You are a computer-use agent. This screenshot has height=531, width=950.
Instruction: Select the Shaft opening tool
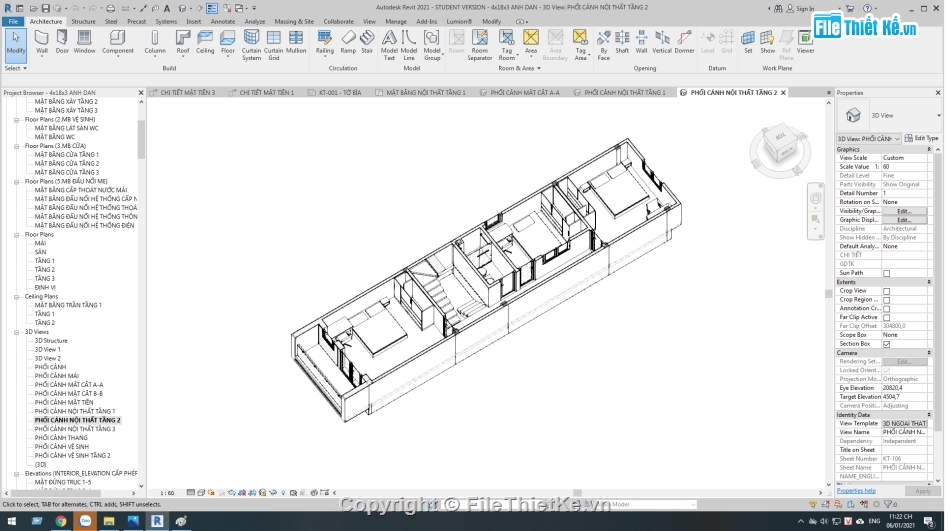coord(622,42)
